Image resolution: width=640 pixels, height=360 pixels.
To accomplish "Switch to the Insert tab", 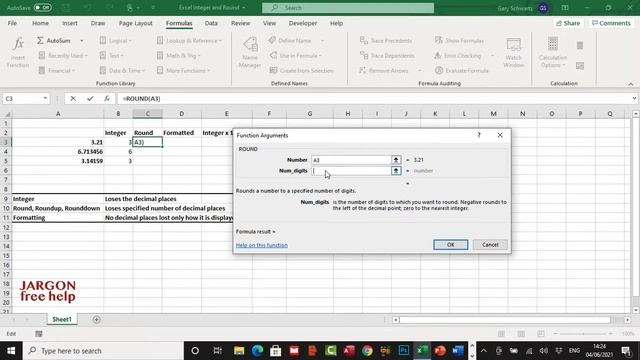I will point(70,23).
